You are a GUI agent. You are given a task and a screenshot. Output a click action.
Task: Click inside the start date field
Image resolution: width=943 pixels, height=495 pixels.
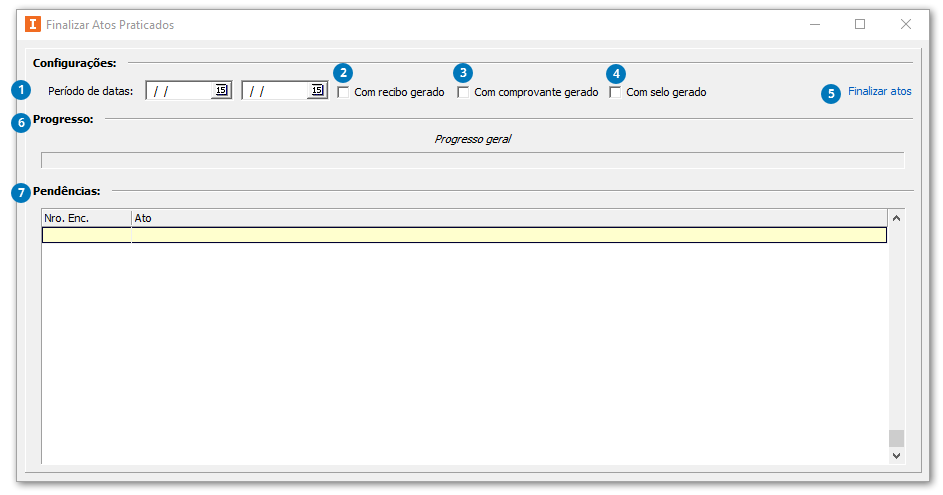(x=180, y=91)
